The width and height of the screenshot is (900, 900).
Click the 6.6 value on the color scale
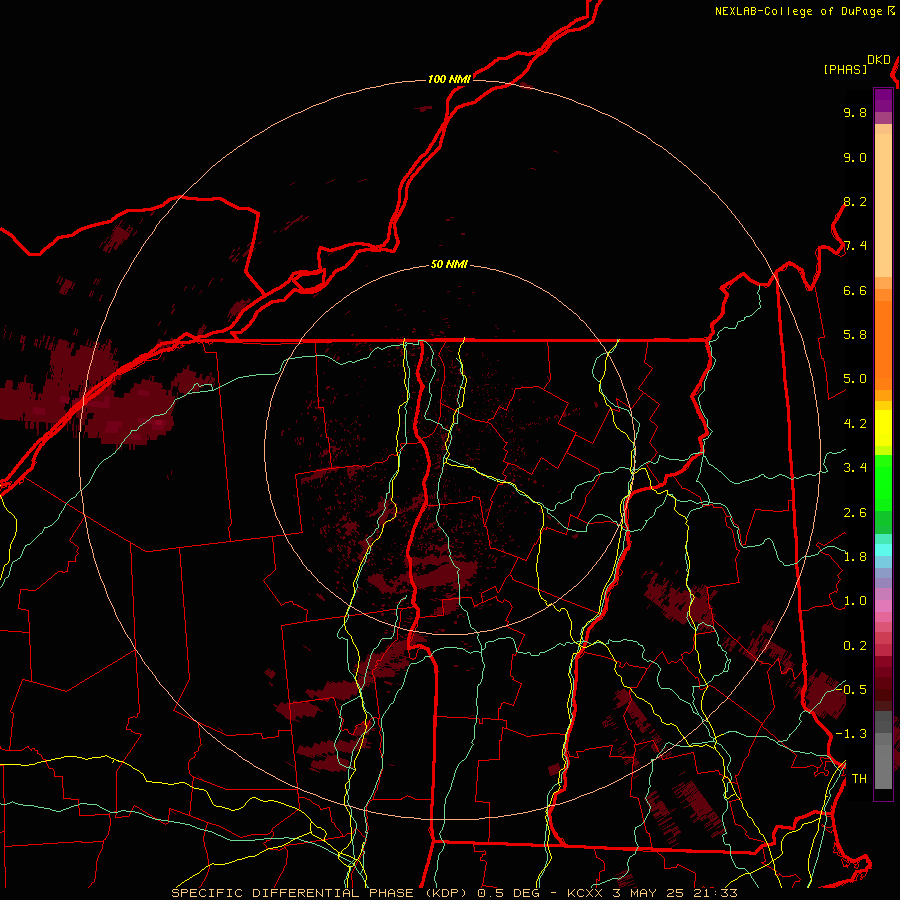point(855,291)
